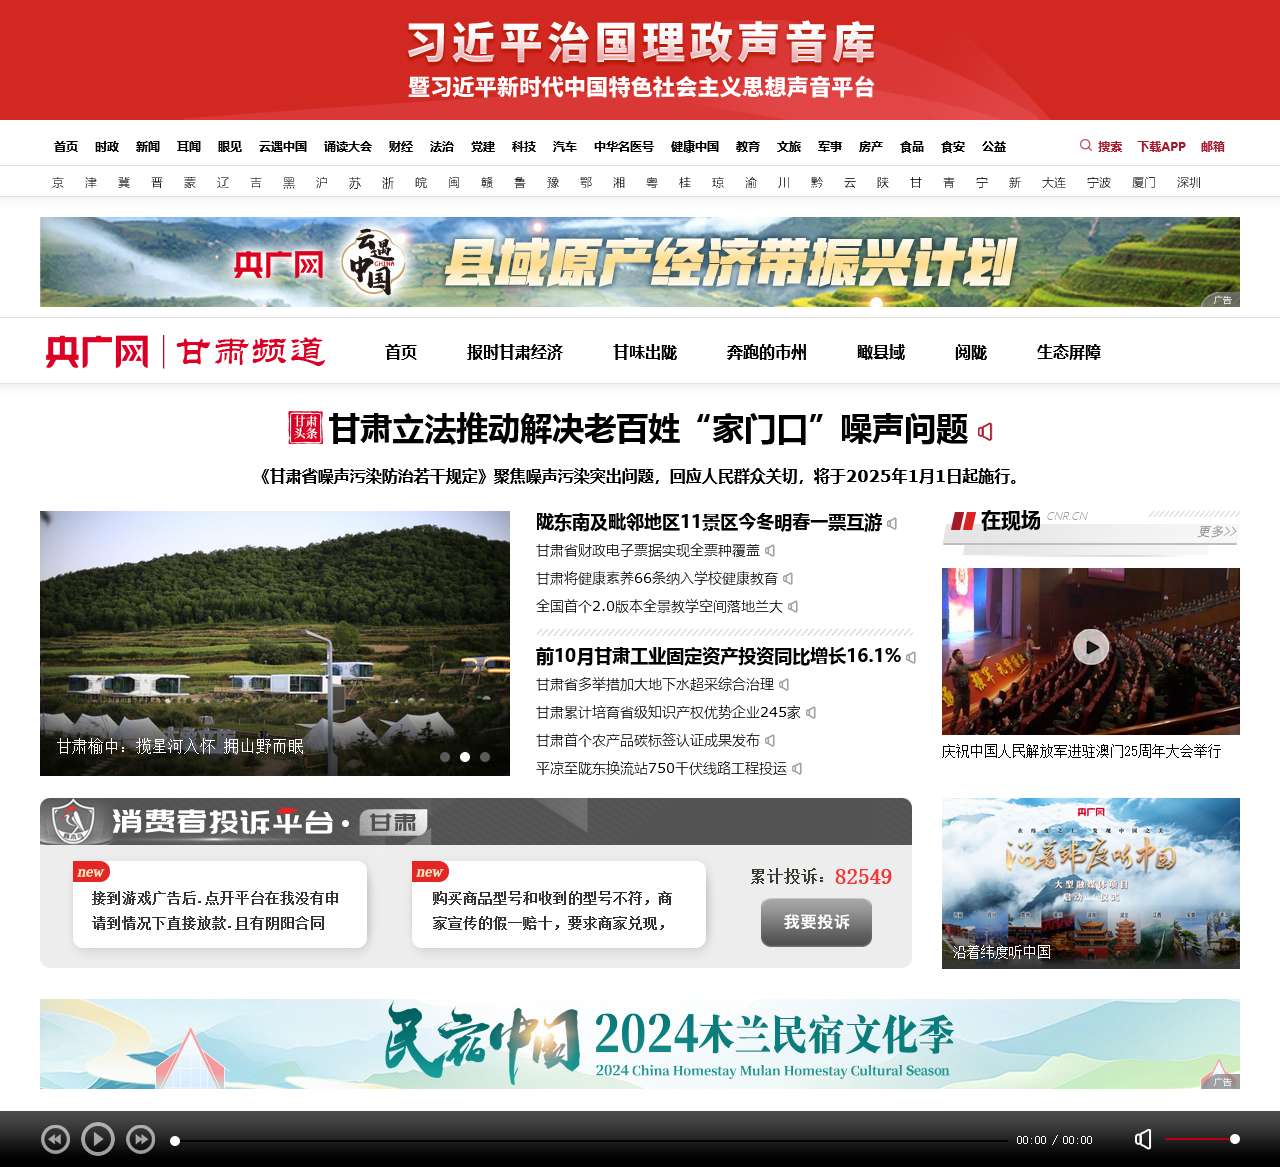Viewport: 1280px width, 1167px height.
Task: Open video caption 庆祝中国人民解放军进驻澳门25周年大会举行
Action: pos(1081,751)
